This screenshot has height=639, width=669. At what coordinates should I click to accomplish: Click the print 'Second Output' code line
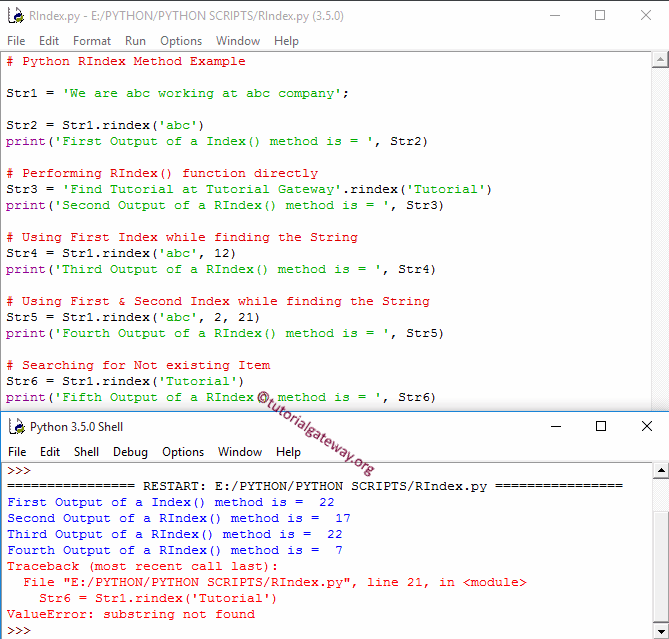(x=225, y=205)
